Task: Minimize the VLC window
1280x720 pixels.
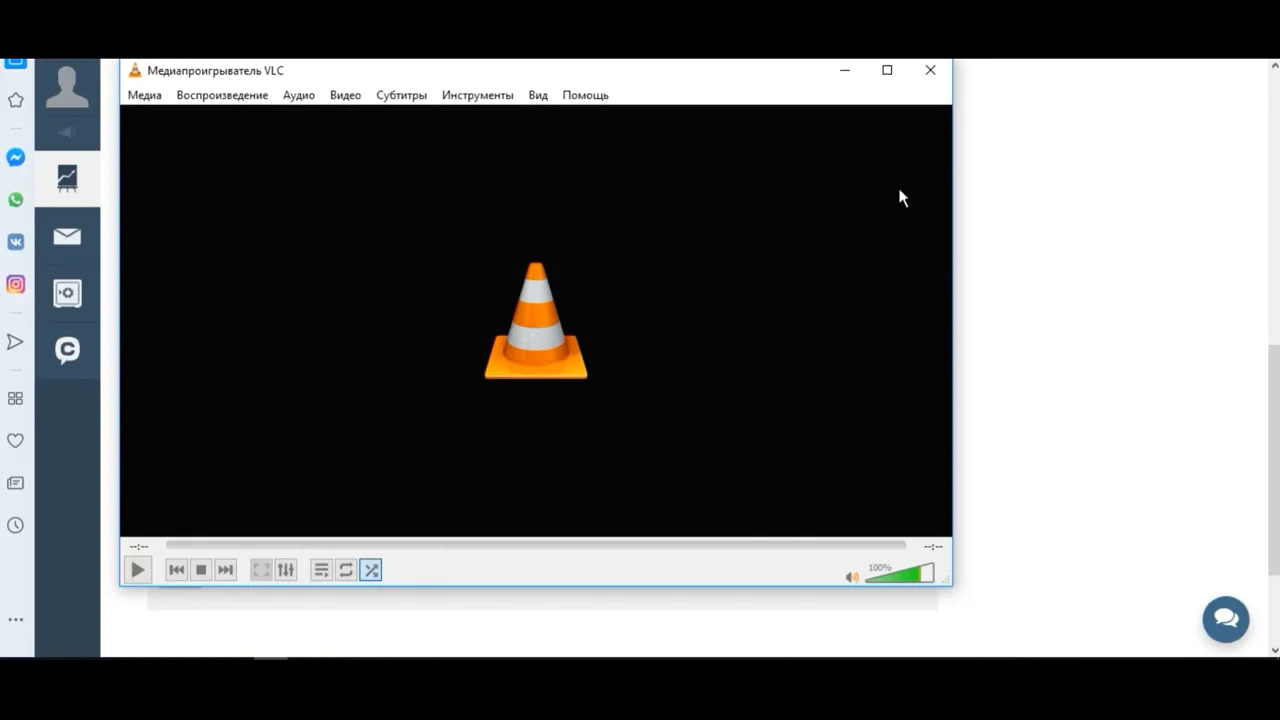Action: 845,70
